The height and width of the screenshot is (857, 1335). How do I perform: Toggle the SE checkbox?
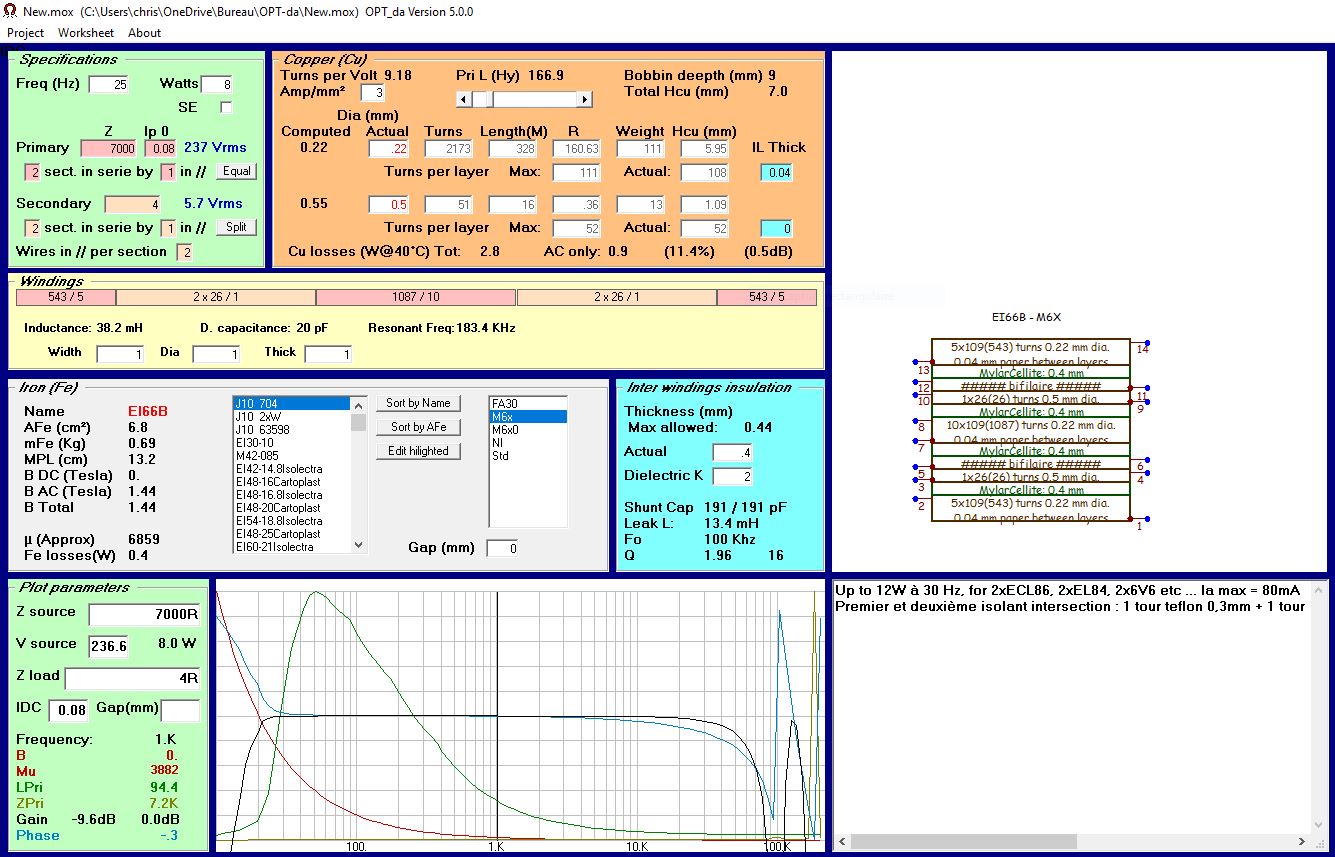[226, 107]
